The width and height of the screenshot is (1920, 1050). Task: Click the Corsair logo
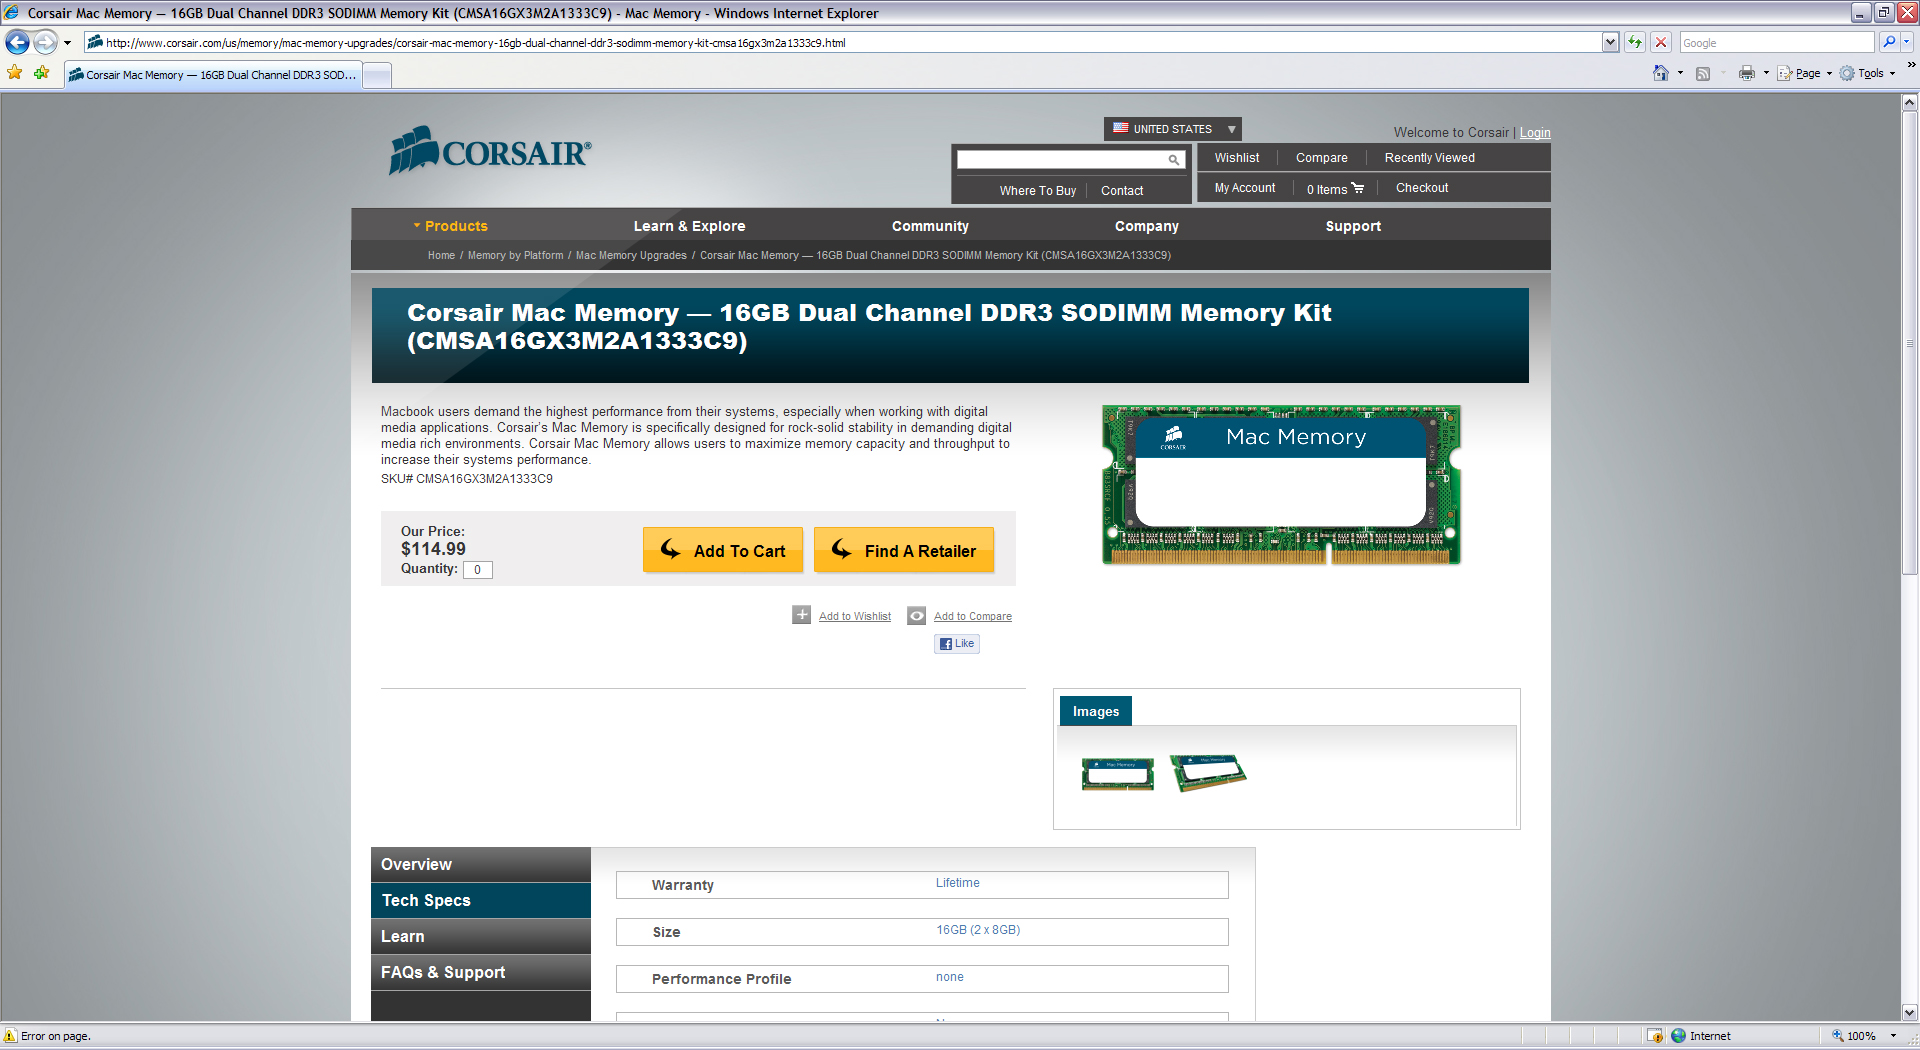[490, 151]
